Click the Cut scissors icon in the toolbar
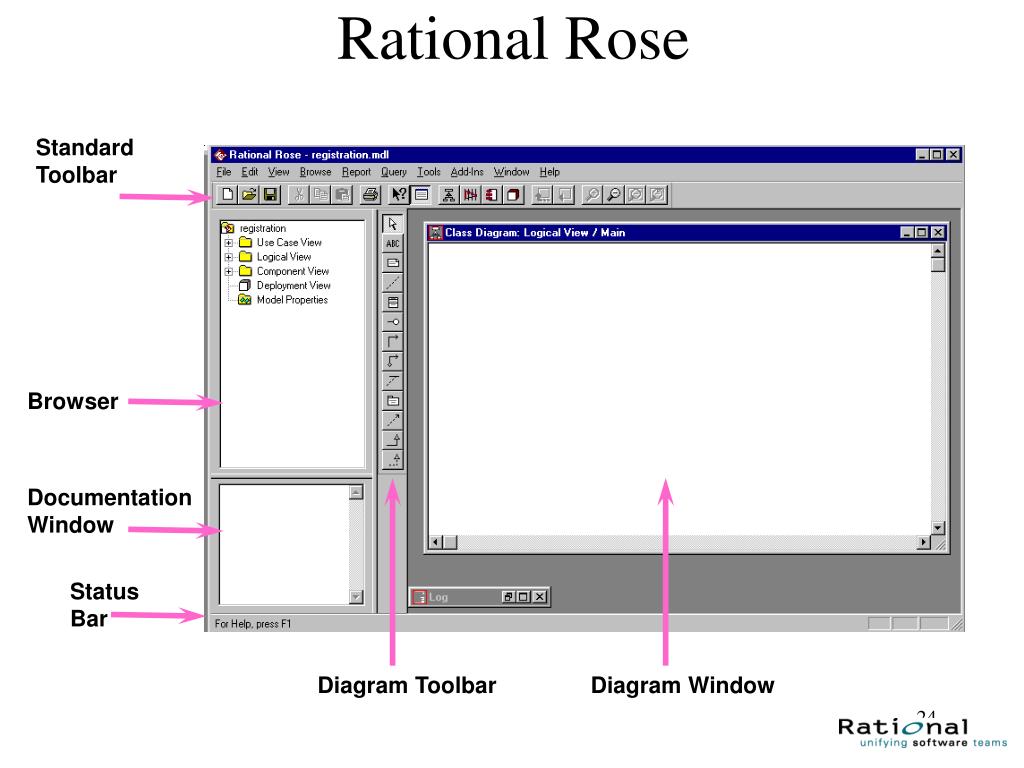1024x768 pixels. (299, 195)
